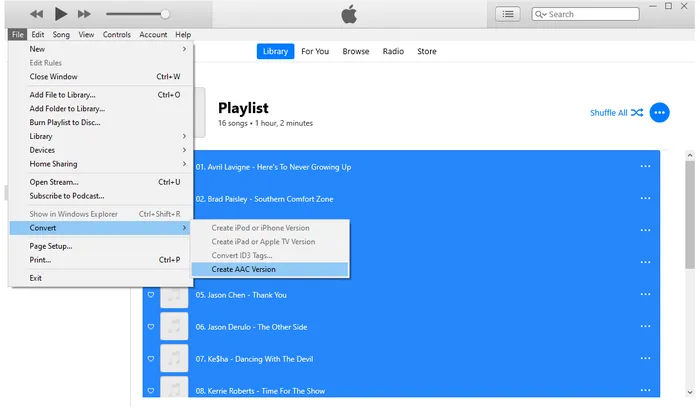Open the Edit menu
This screenshot has height=407, width=700.
(x=38, y=34)
